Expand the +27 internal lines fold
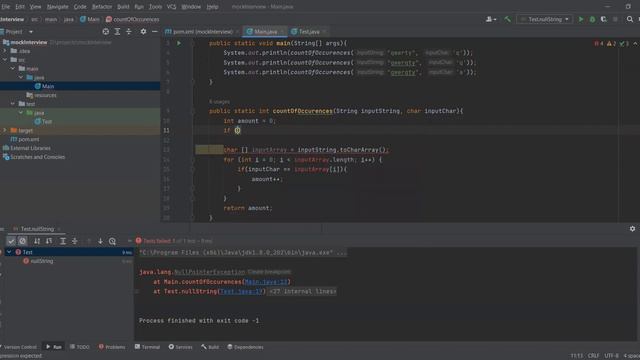Screen dimensions: 640x360 click(x=302, y=291)
